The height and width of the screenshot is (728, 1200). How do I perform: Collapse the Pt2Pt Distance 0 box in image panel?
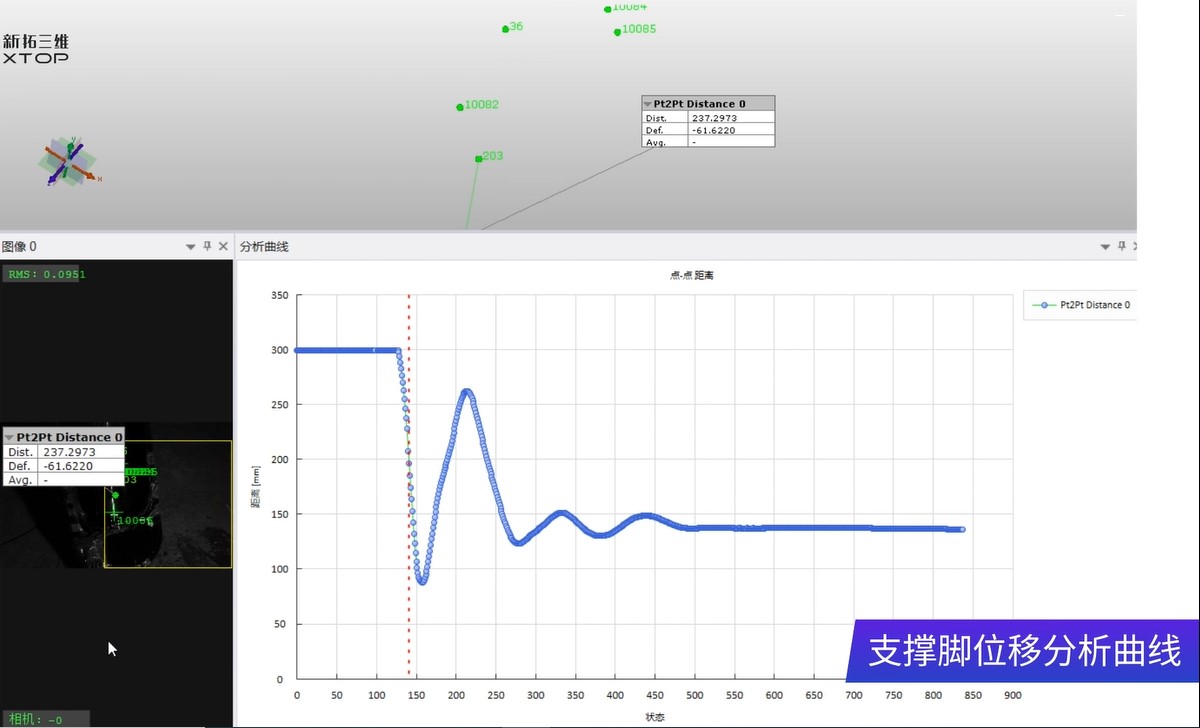[x=9, y=437]
